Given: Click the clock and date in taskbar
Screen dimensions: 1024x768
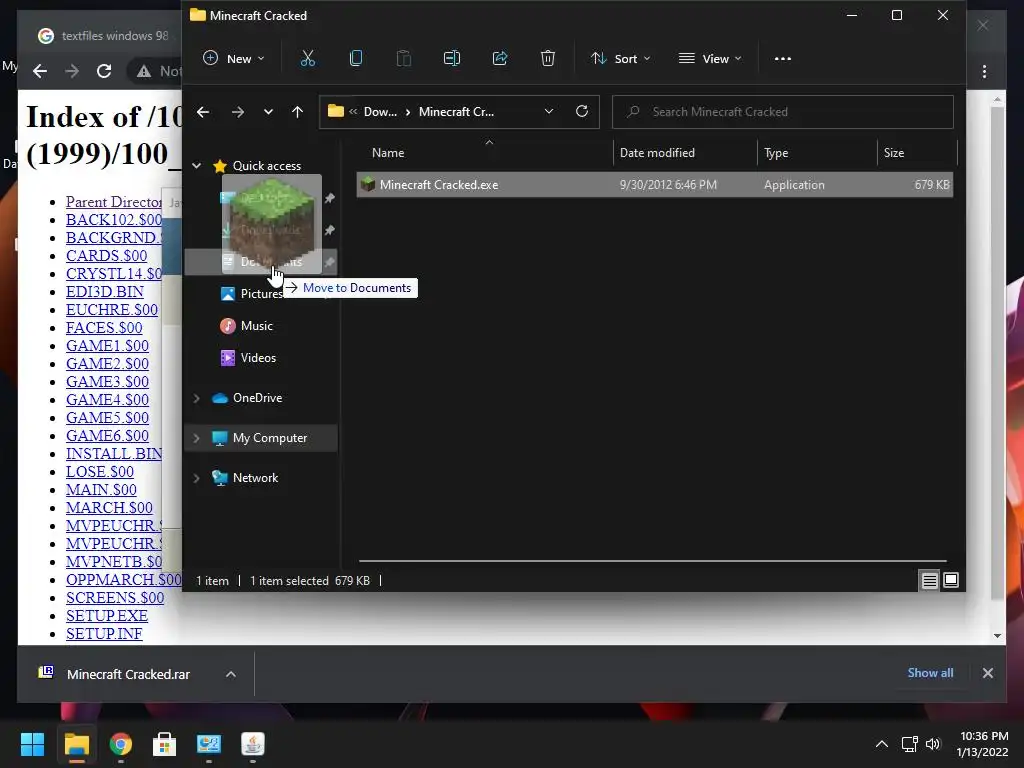Looking at the screenshot, I should pos(984,744).
